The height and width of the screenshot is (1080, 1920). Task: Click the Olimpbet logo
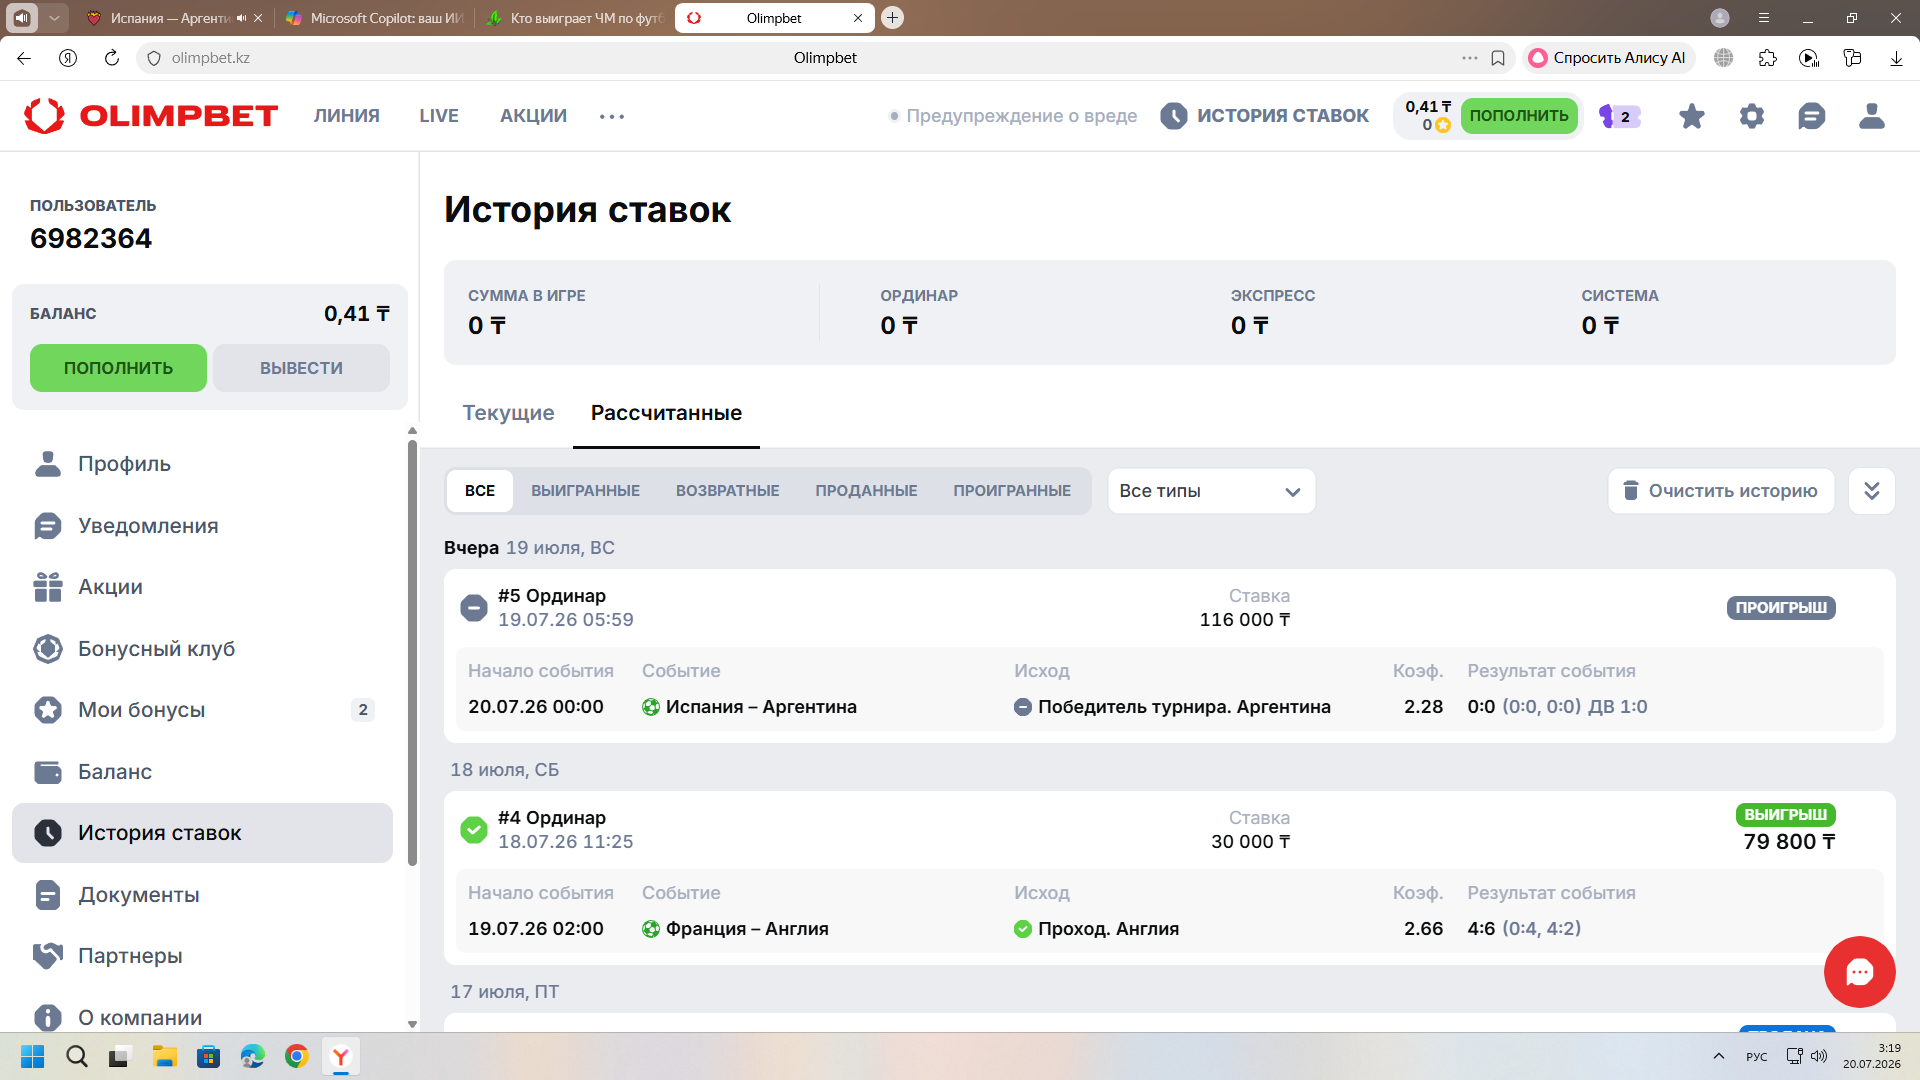click(x=151, y=116)
